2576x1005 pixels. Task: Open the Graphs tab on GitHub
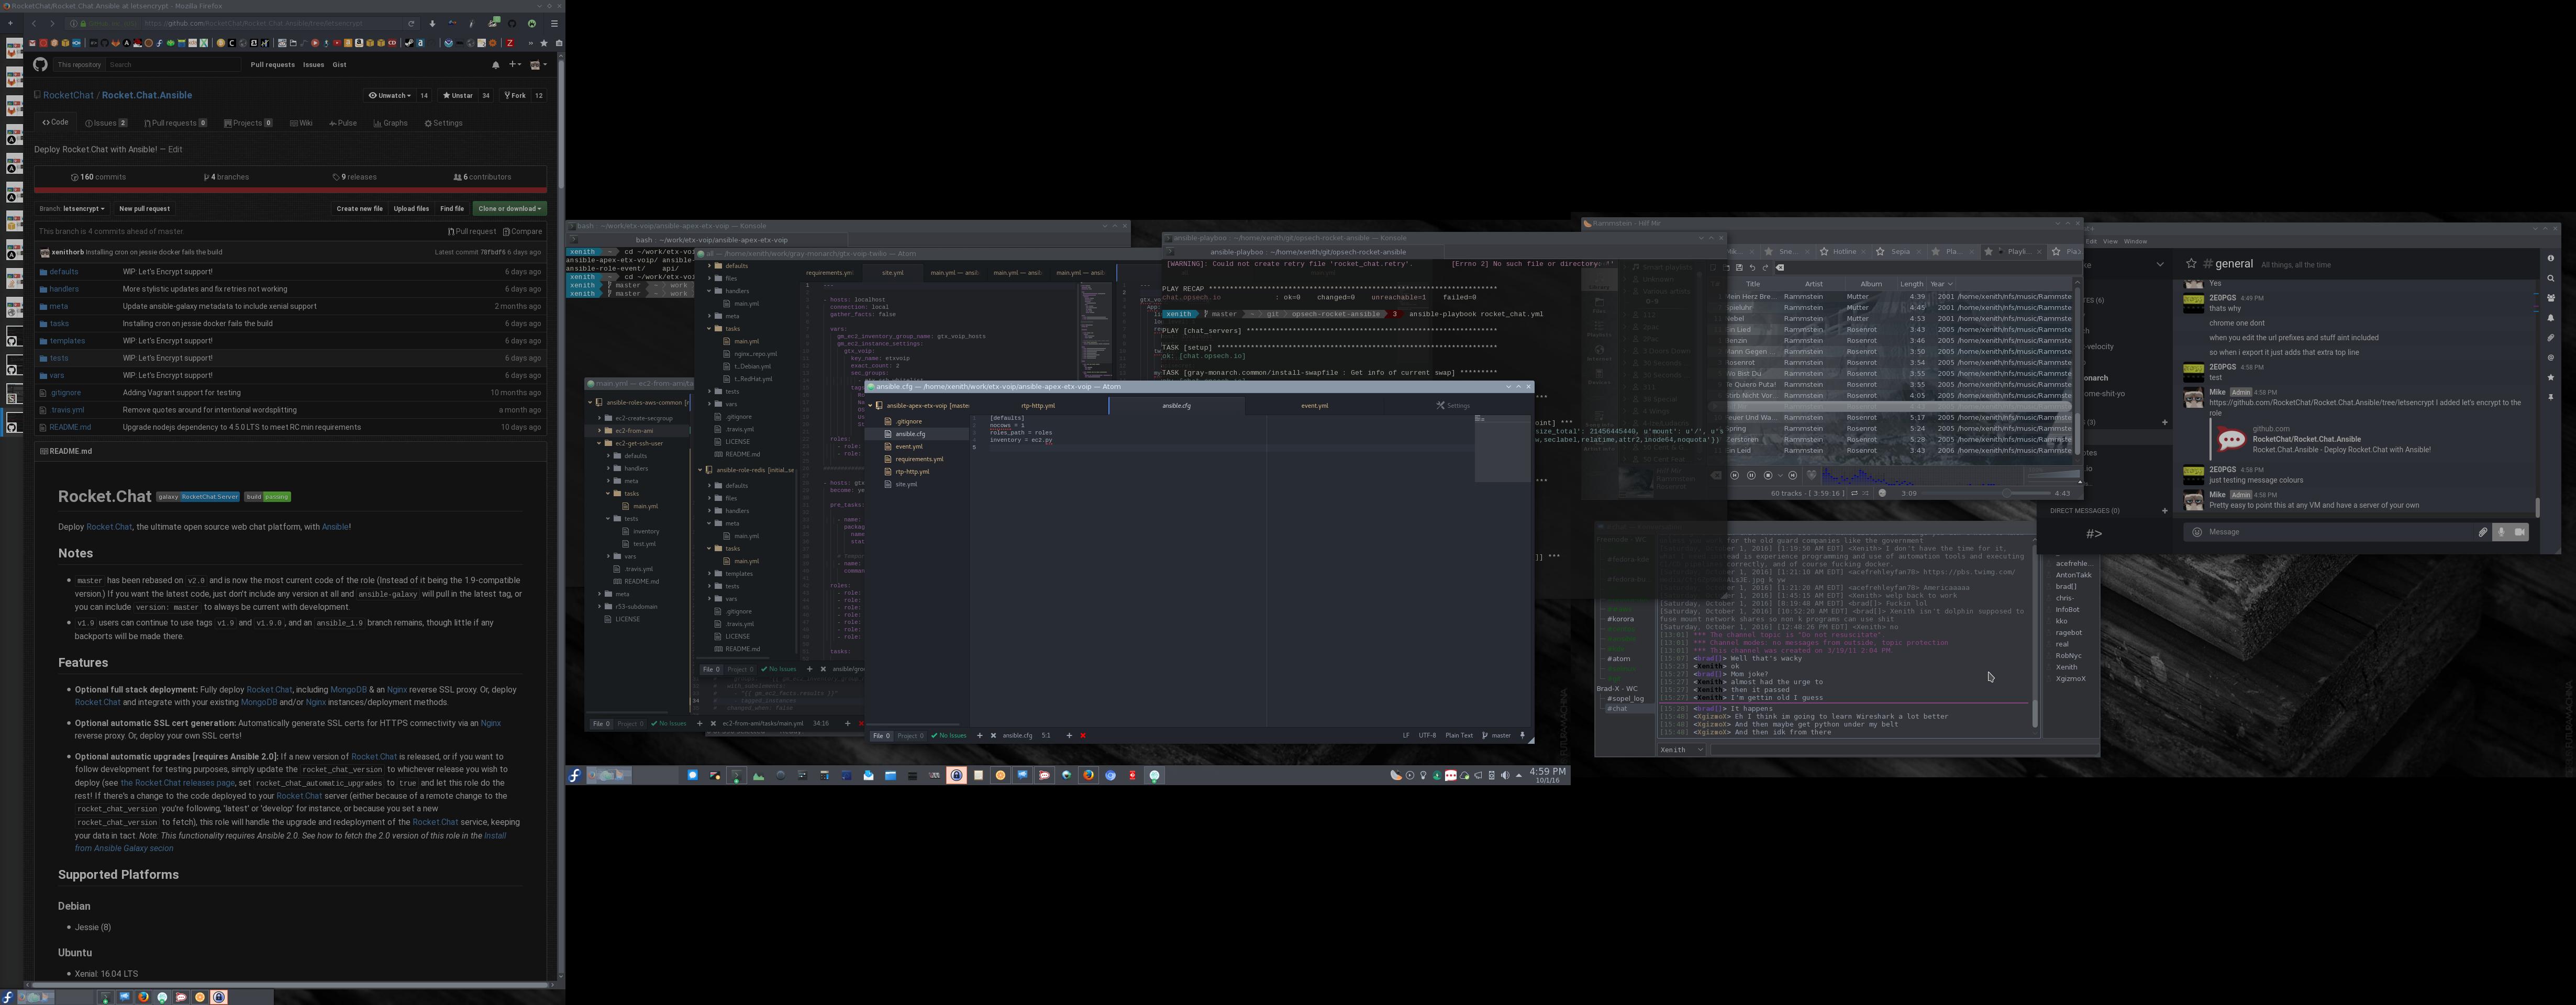click(390, 123)
